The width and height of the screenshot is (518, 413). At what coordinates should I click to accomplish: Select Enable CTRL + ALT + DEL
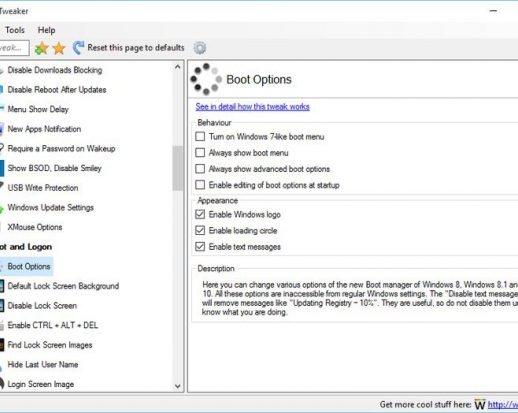(x=53, y=325)
